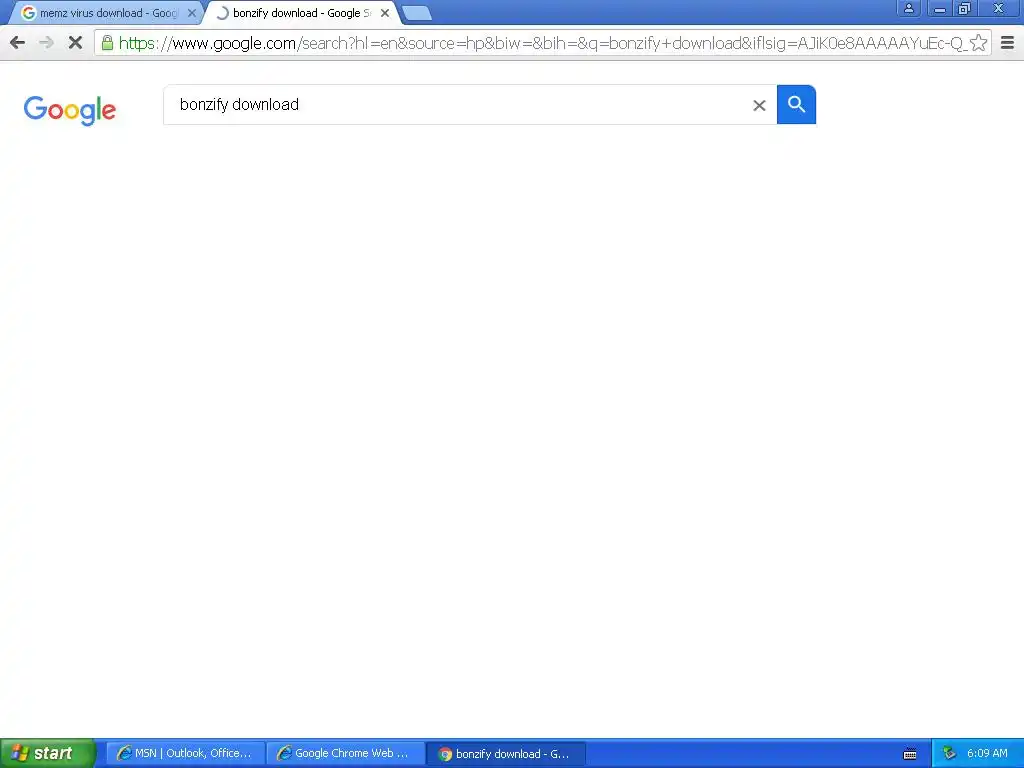Image resolution: width=1024 pixels, height=768 pixels.
Task: Open the Windows start menu
Action: pos(47,753)
